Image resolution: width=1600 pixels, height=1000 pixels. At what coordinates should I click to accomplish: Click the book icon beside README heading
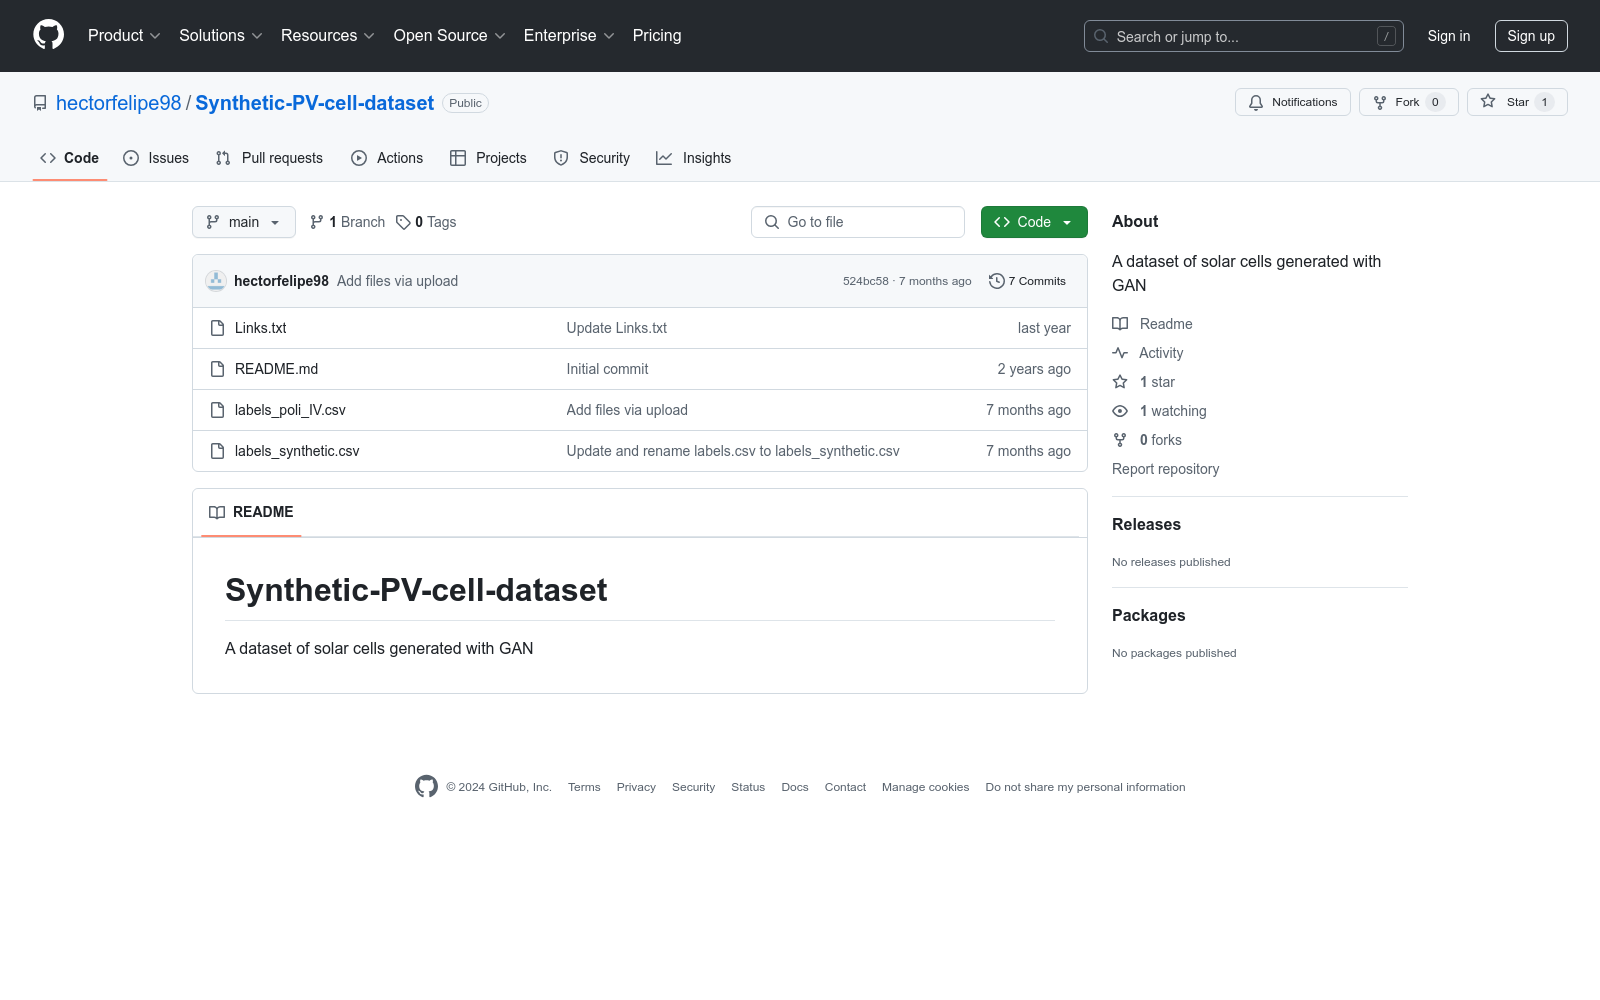(217, 512)
